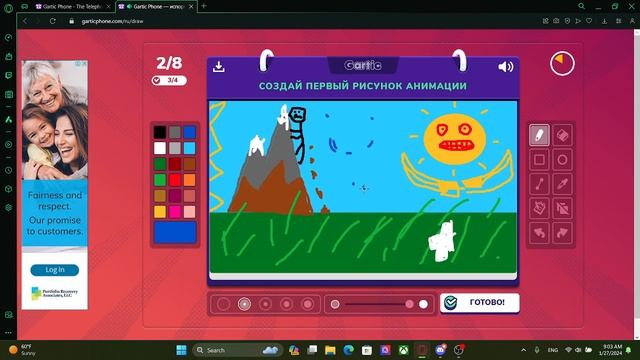Open History clock in the sidebar

tap(9, 170)
